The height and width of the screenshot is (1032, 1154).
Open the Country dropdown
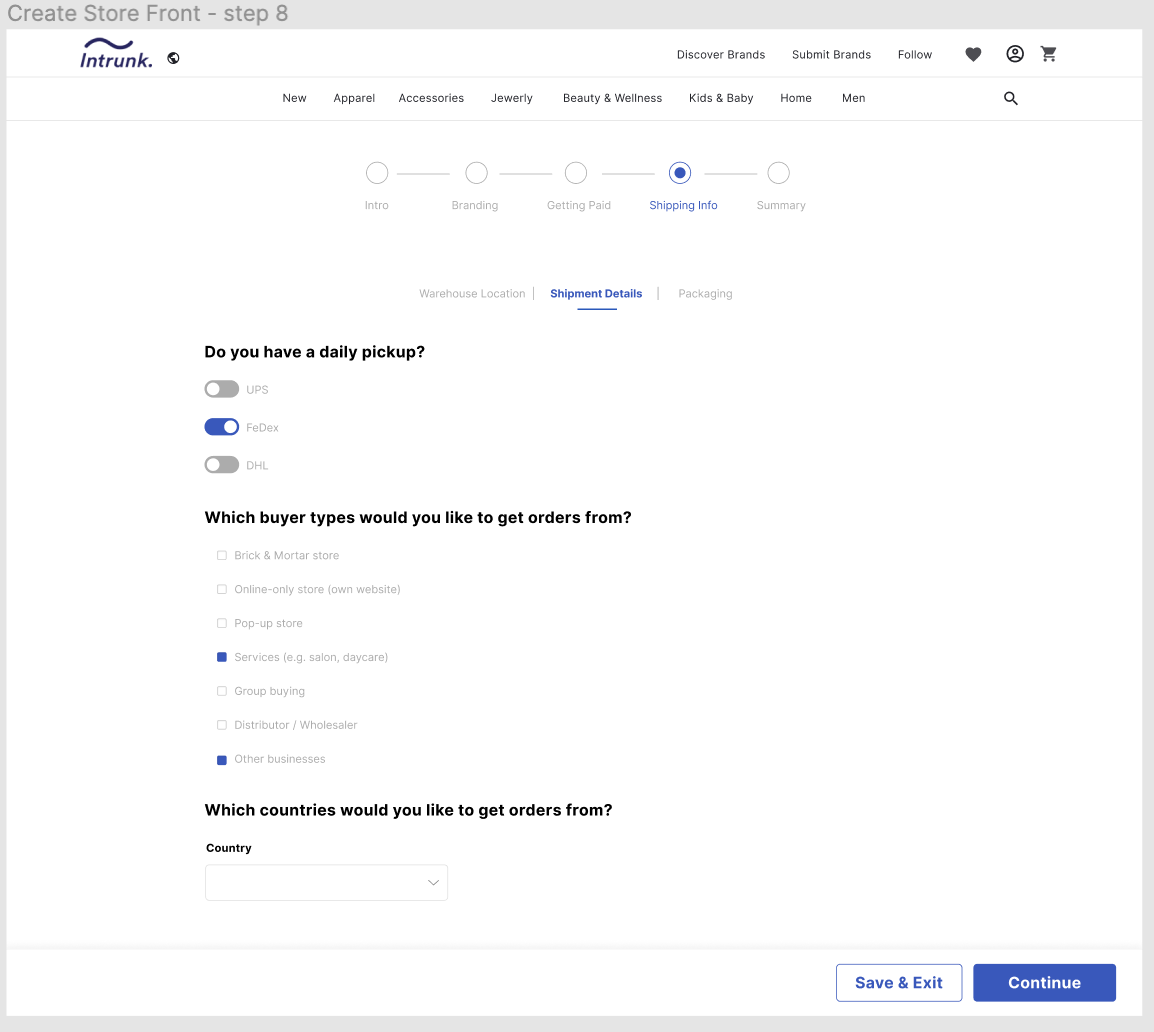326,883
